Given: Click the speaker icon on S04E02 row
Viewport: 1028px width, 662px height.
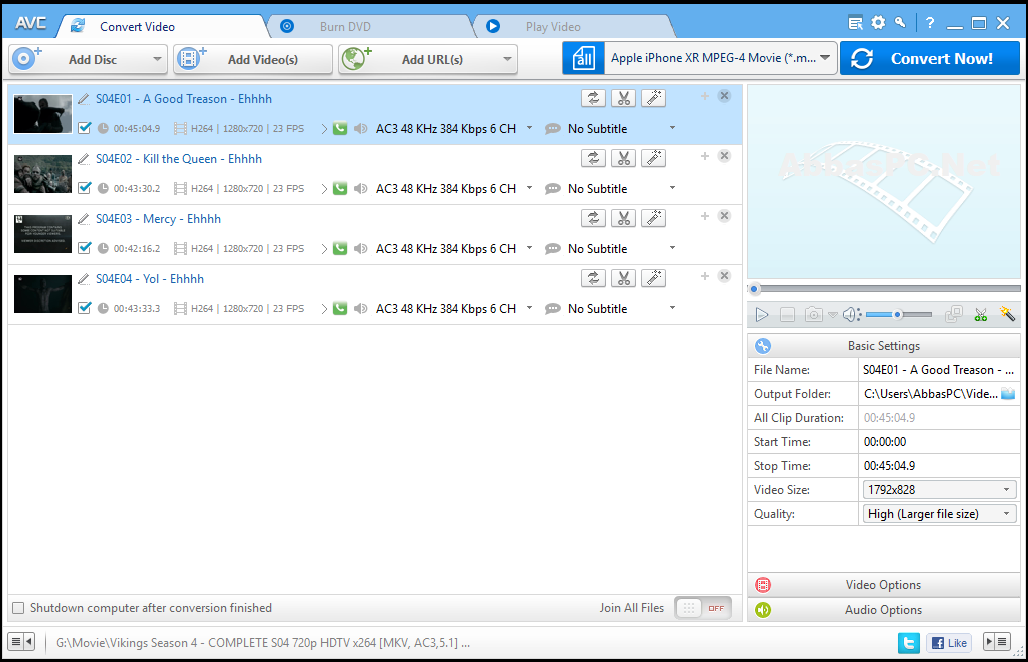Looking at the screenshot, I should (x=361, y=189).
